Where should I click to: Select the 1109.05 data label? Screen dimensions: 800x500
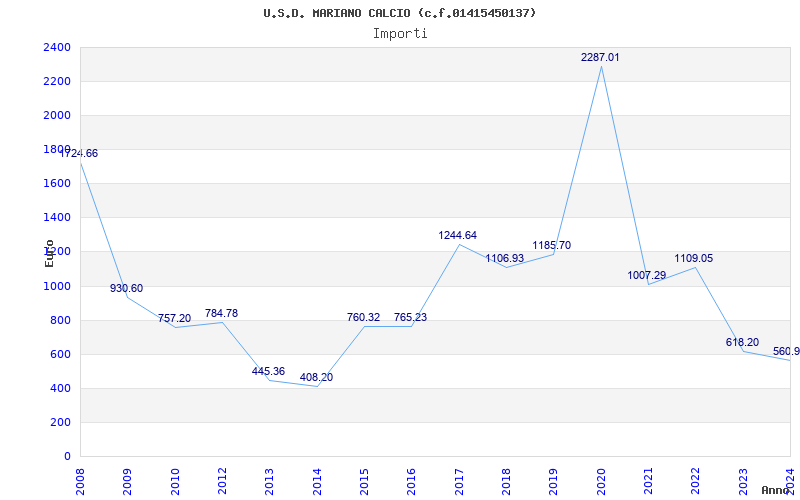(x=693, y=259)
